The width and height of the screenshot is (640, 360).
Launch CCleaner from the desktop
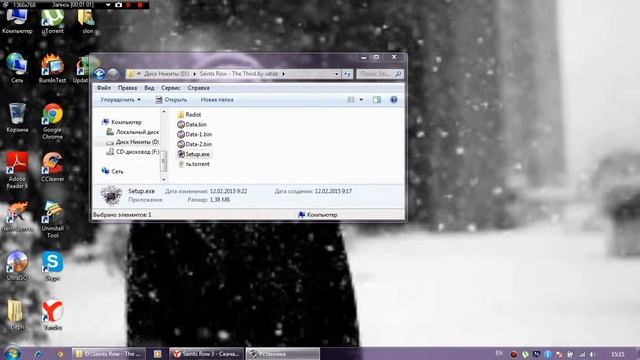pyautogui.click(x=52, y=167)
